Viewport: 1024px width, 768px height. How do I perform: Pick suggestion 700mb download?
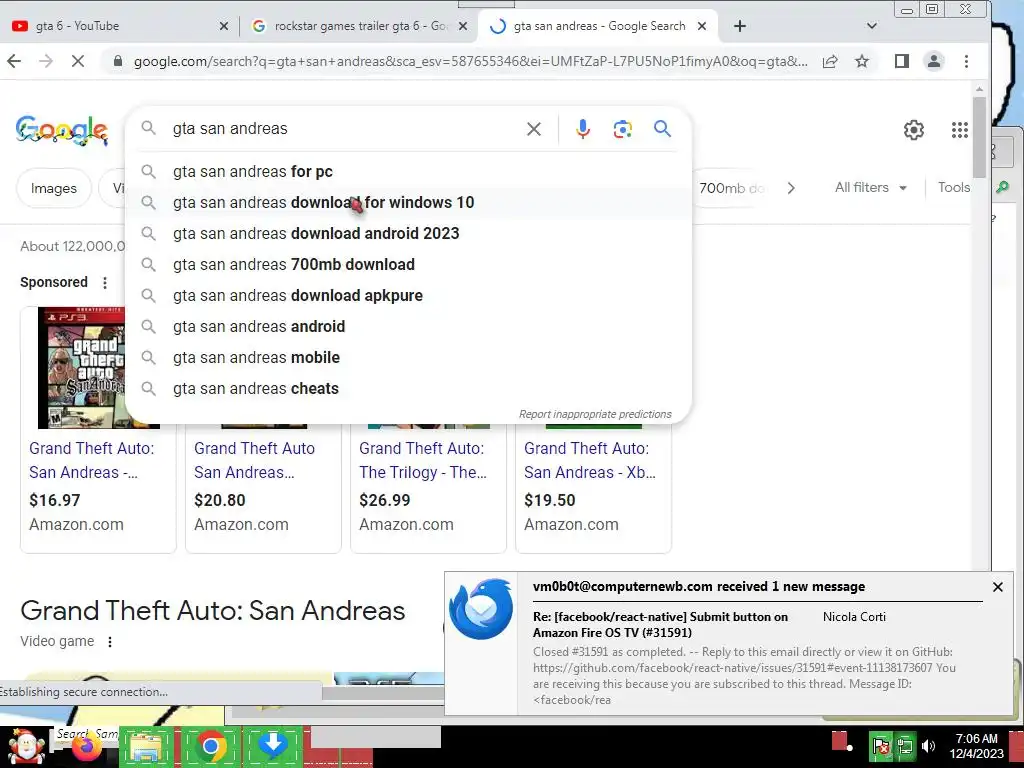pos(408,264)
